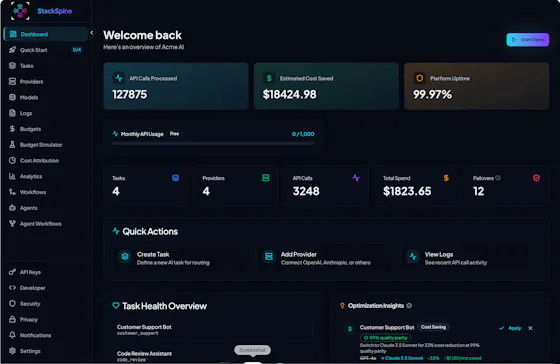Click the Optimization Insights info icon
Viewport: 560px width, 364px height.
pyautogui.click(x=409, y=305)
